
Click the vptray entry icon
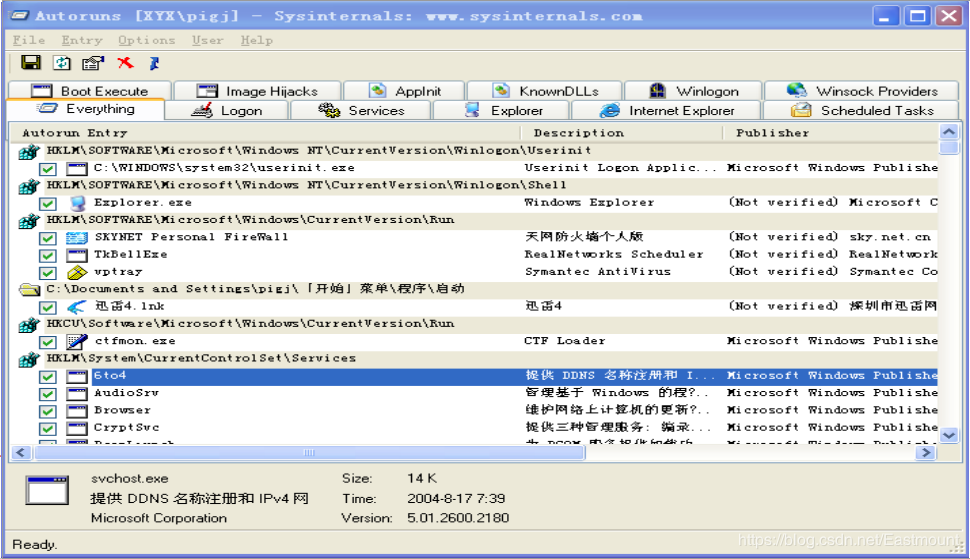click(x=77, y=272)
